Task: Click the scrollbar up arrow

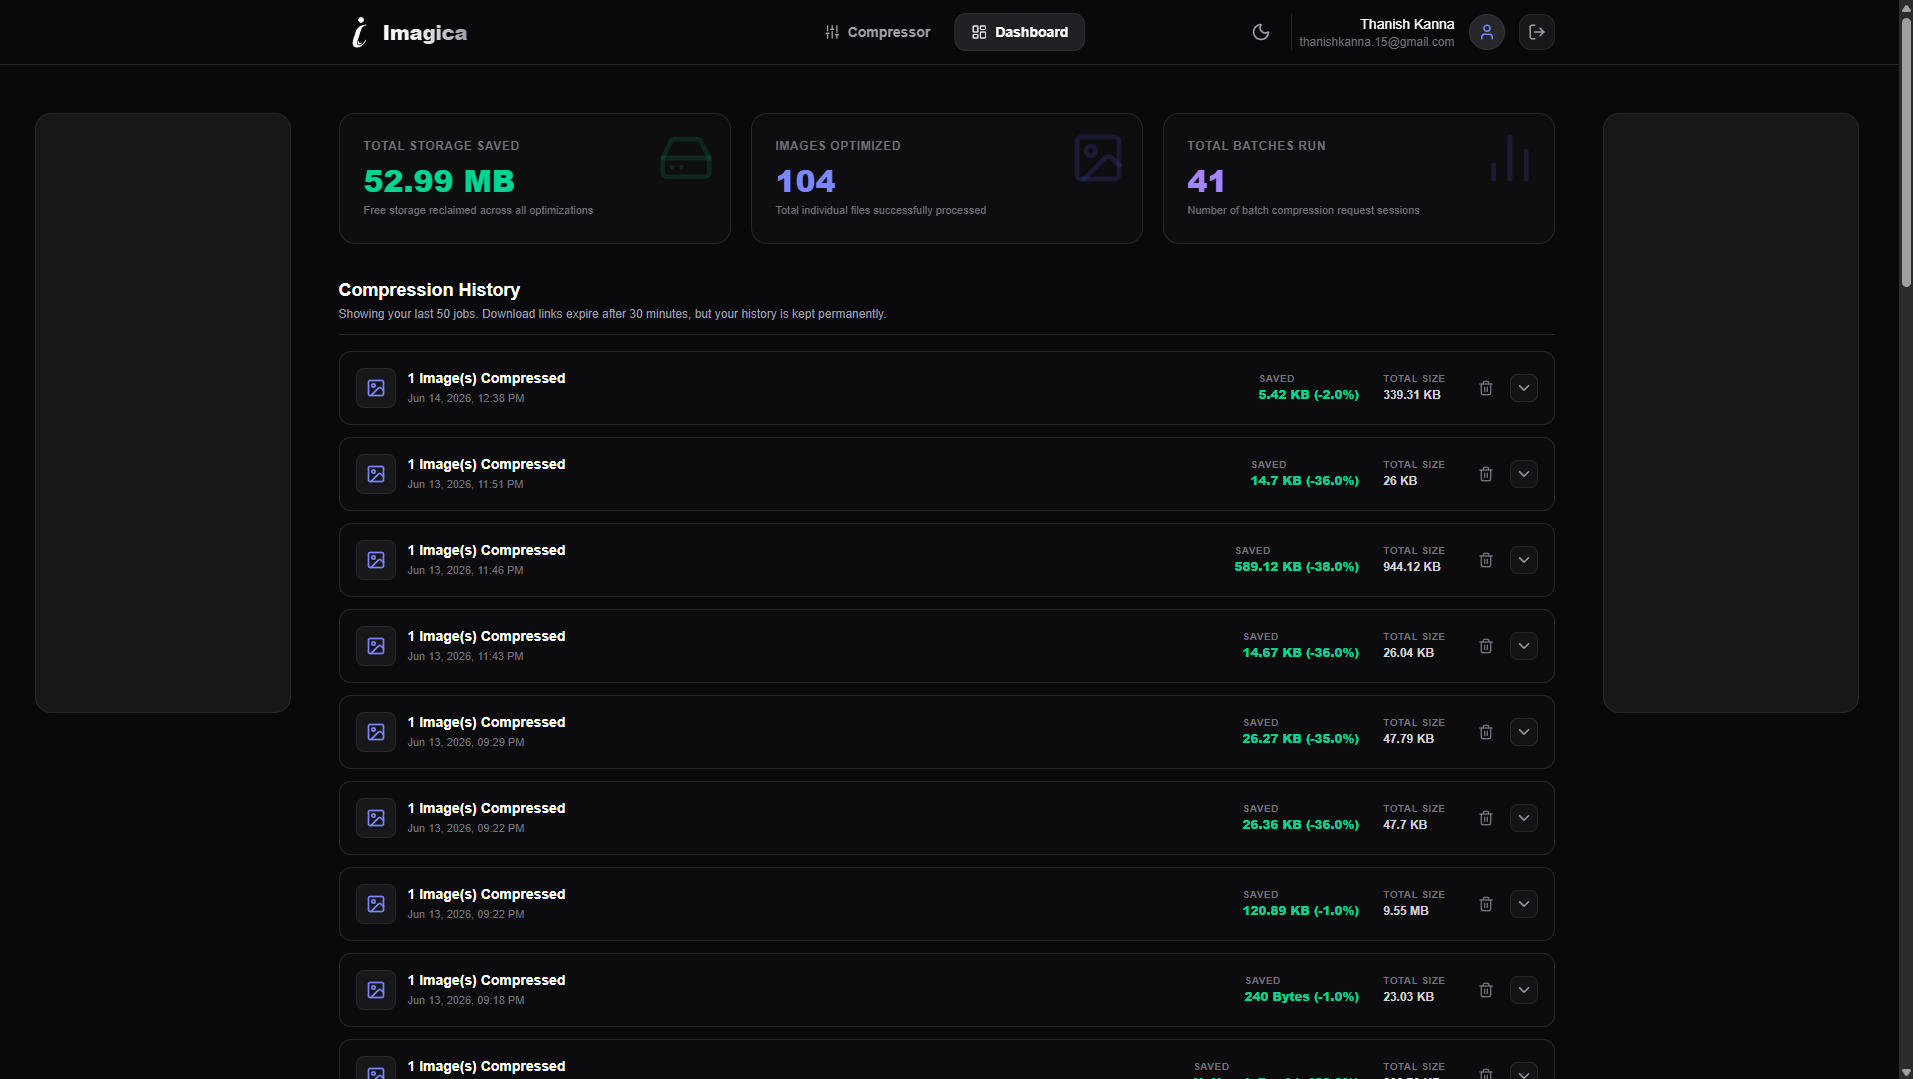Action: click(1906, 7)
